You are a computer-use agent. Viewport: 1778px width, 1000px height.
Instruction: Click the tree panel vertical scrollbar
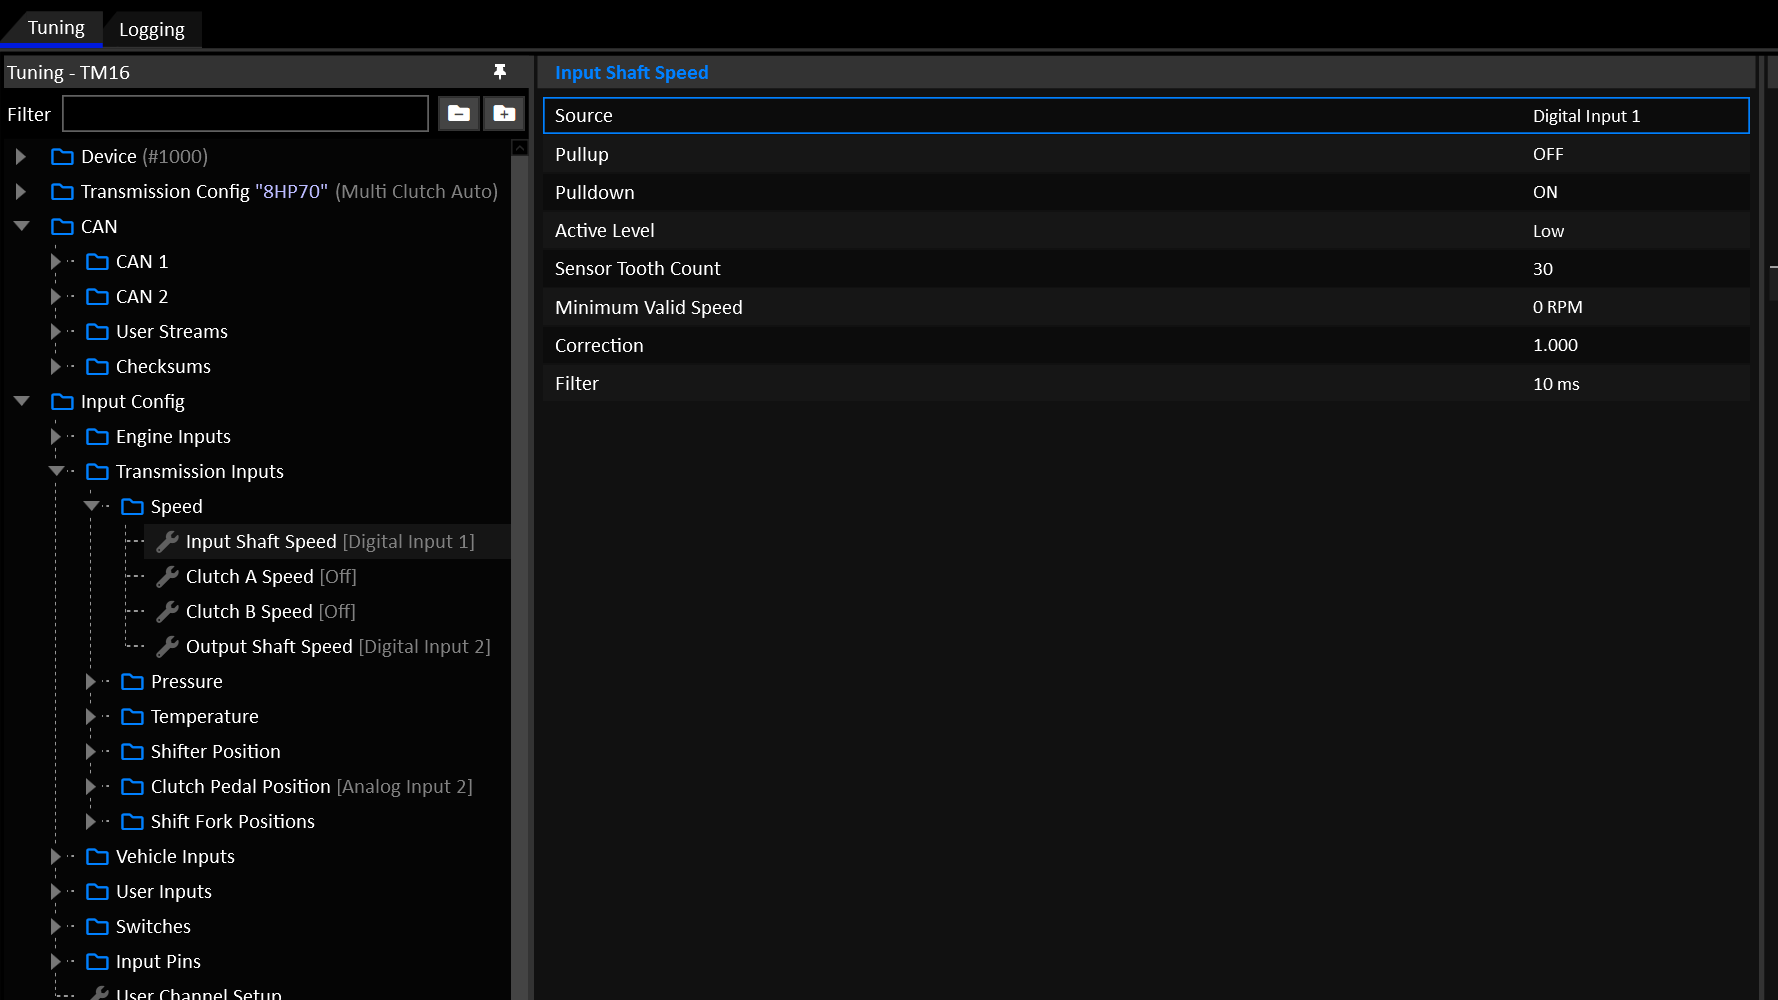click(x=519, y=570)
